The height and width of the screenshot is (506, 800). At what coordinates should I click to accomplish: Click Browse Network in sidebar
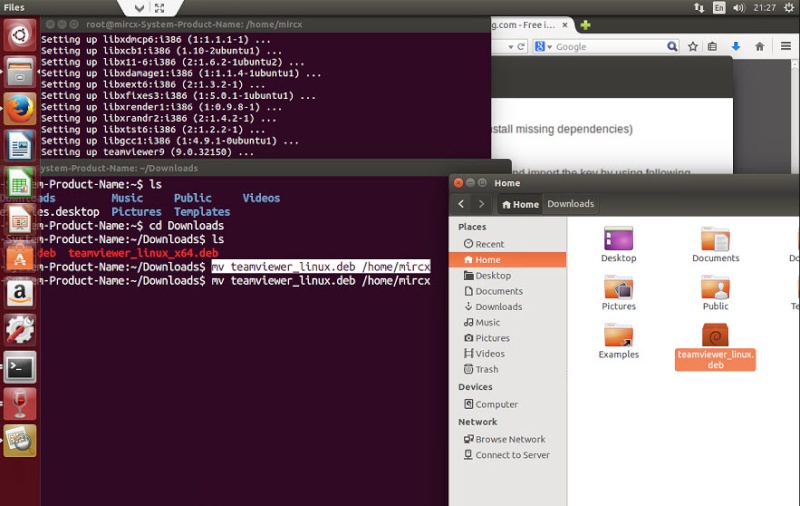508,439
